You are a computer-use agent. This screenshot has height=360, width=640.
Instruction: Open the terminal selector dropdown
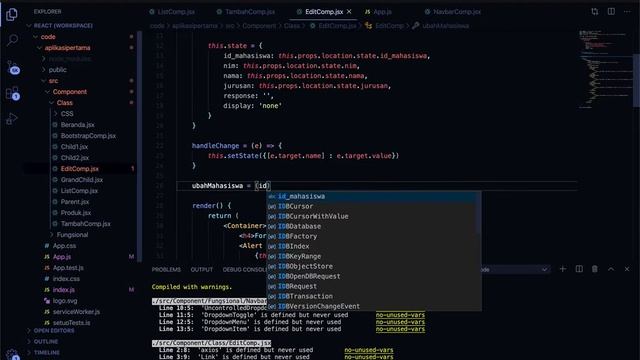(x=516, y=269)
